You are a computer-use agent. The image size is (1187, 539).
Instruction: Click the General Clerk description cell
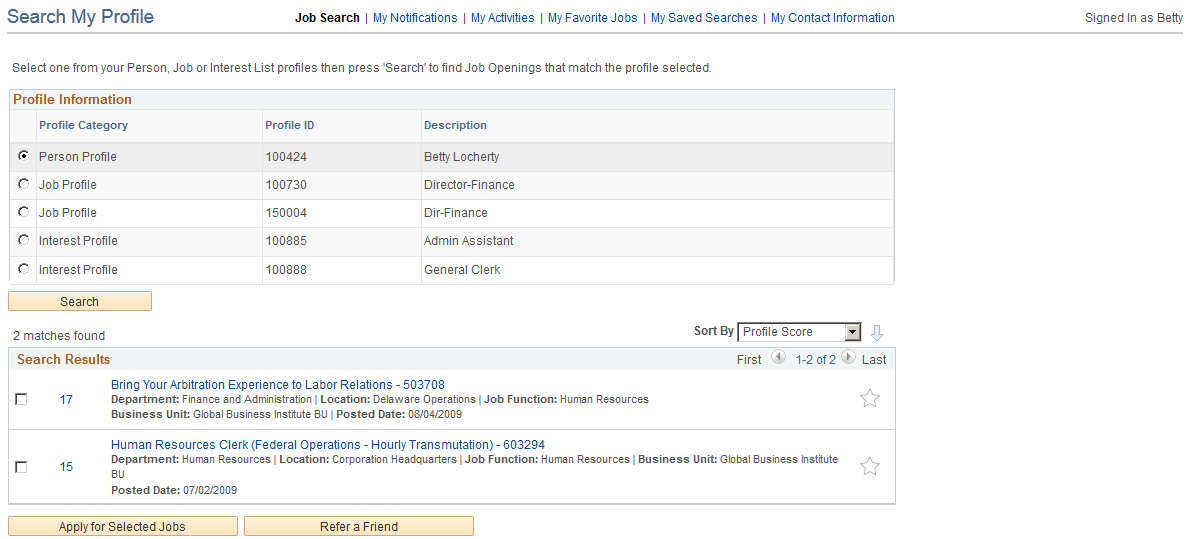(x=462, y=270)
